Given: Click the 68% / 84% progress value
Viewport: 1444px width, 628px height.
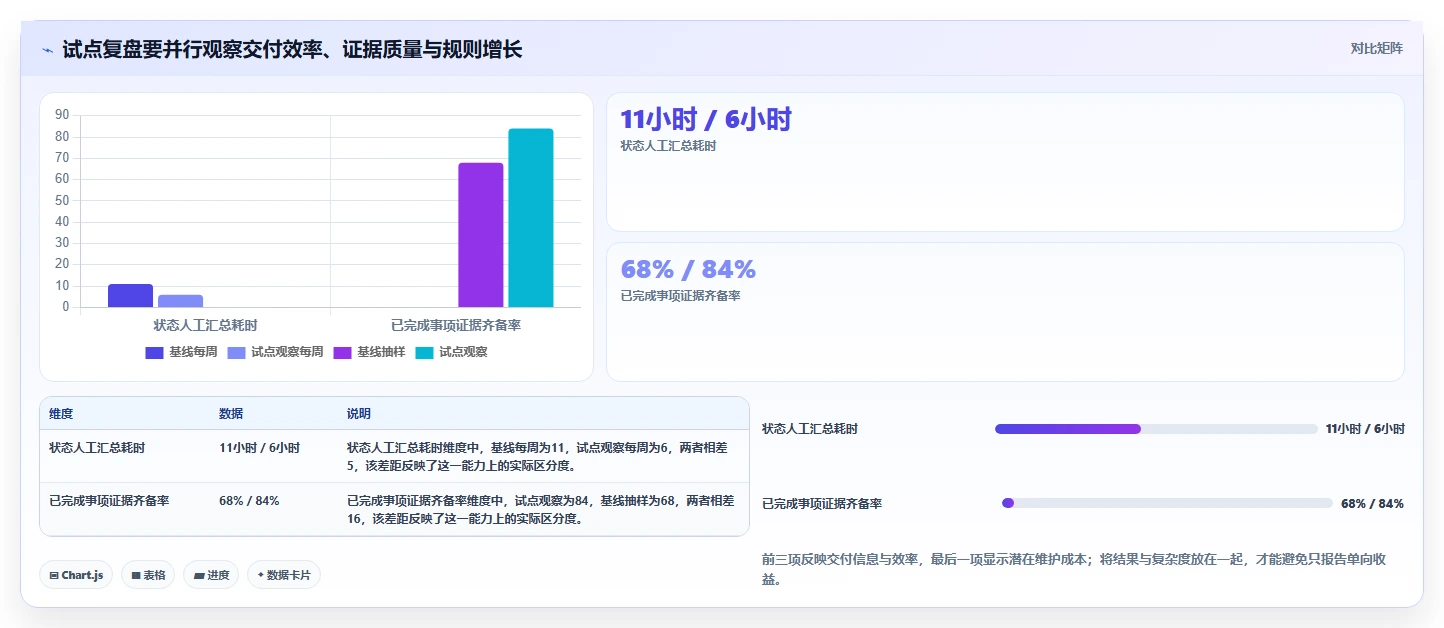Looking at the screenshot, I should coord(1372,504).
